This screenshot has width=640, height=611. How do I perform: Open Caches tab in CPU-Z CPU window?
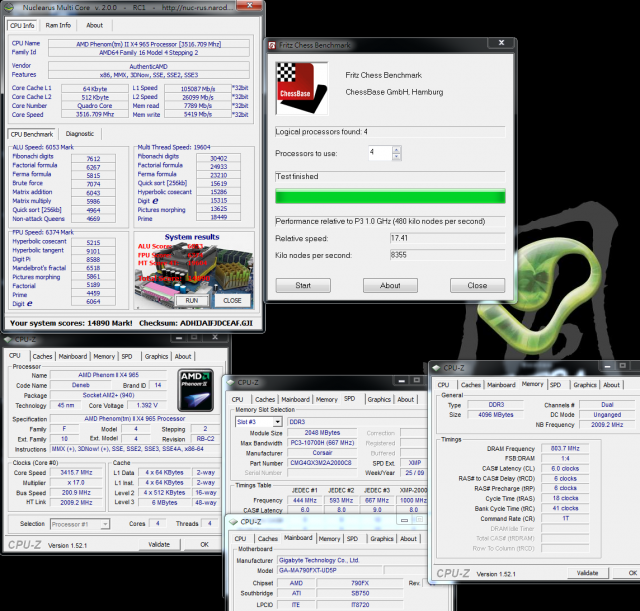[42, 356]
